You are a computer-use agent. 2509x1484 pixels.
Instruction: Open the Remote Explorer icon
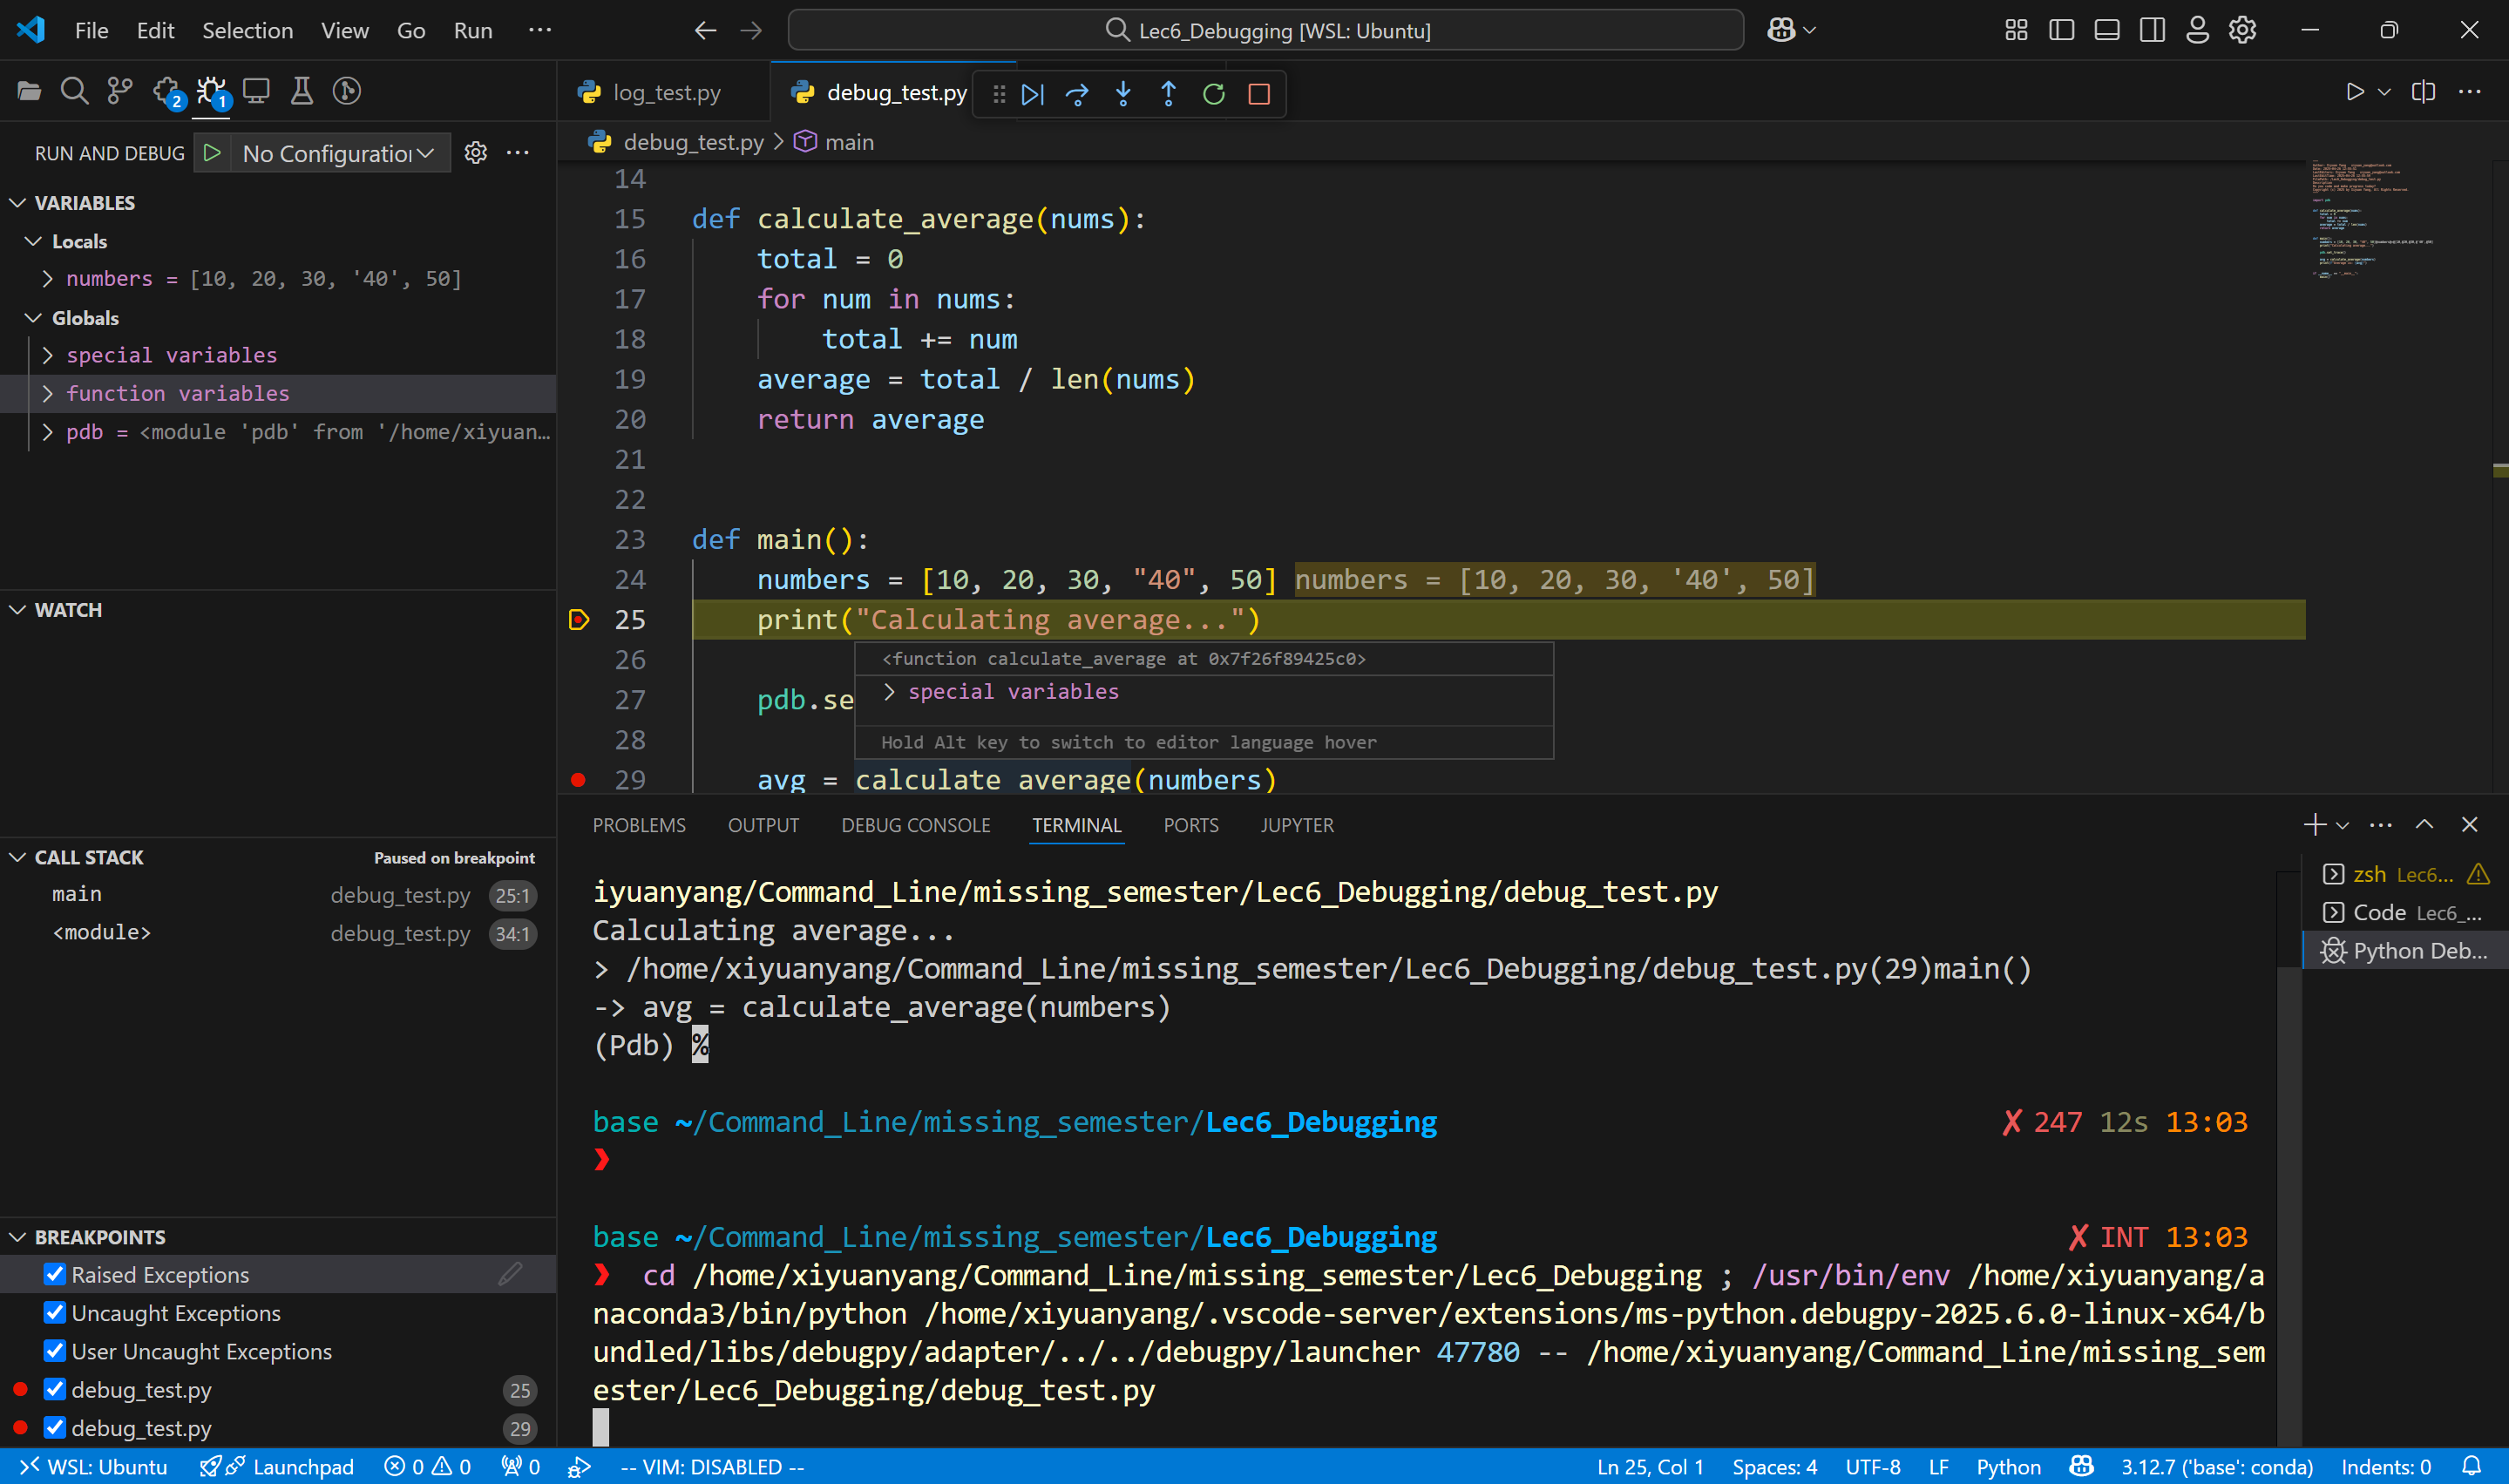[256, 92]
